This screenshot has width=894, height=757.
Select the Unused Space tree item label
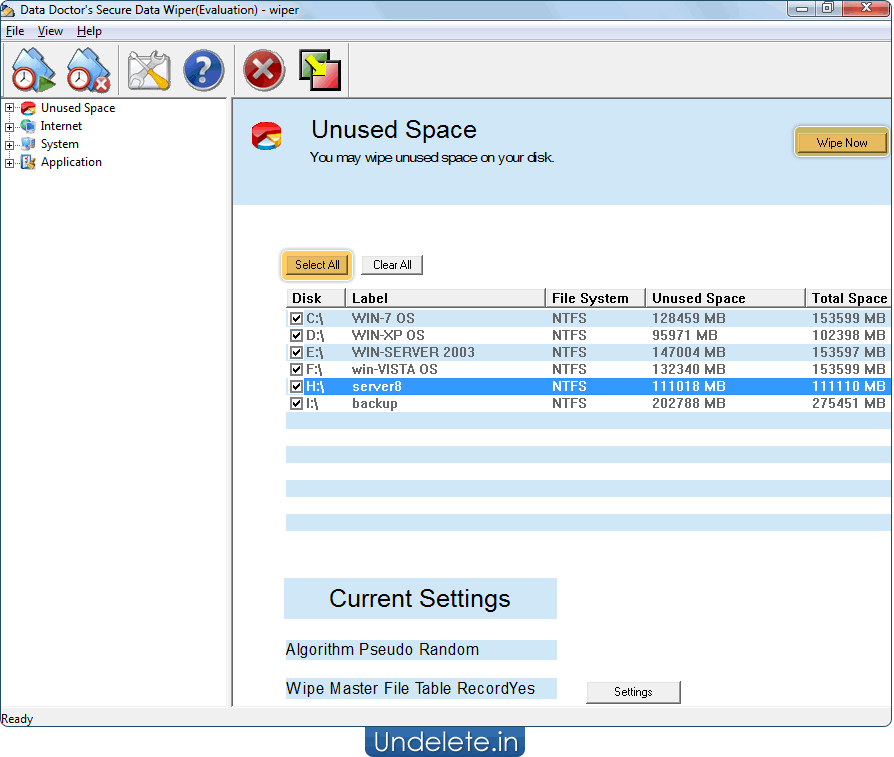(78, 108)
